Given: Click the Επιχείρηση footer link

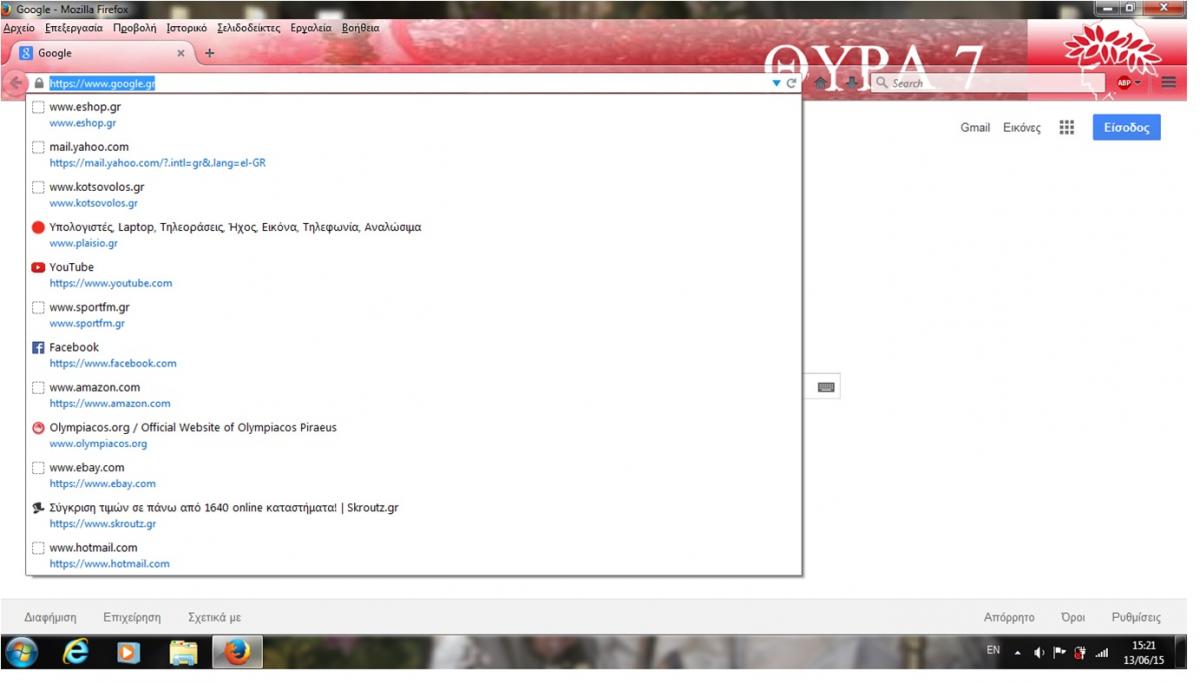Looking at the screenshot, I should pos(132,617).
